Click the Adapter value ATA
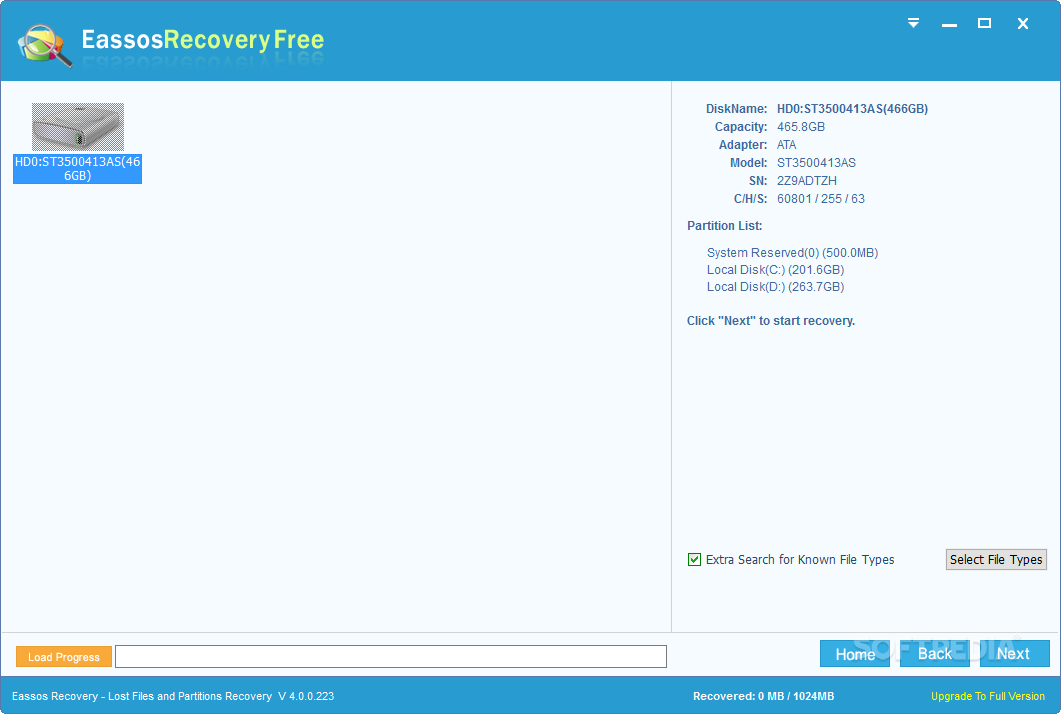The height and width of the screenshot is (714, 1061). (x=786, y=145)
